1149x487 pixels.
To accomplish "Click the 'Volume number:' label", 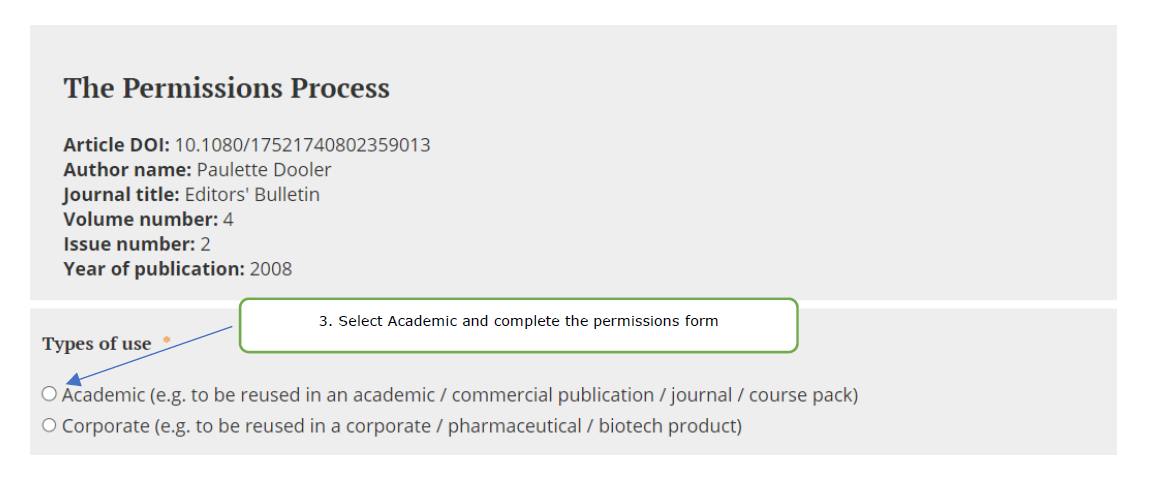I will point(141,220).
